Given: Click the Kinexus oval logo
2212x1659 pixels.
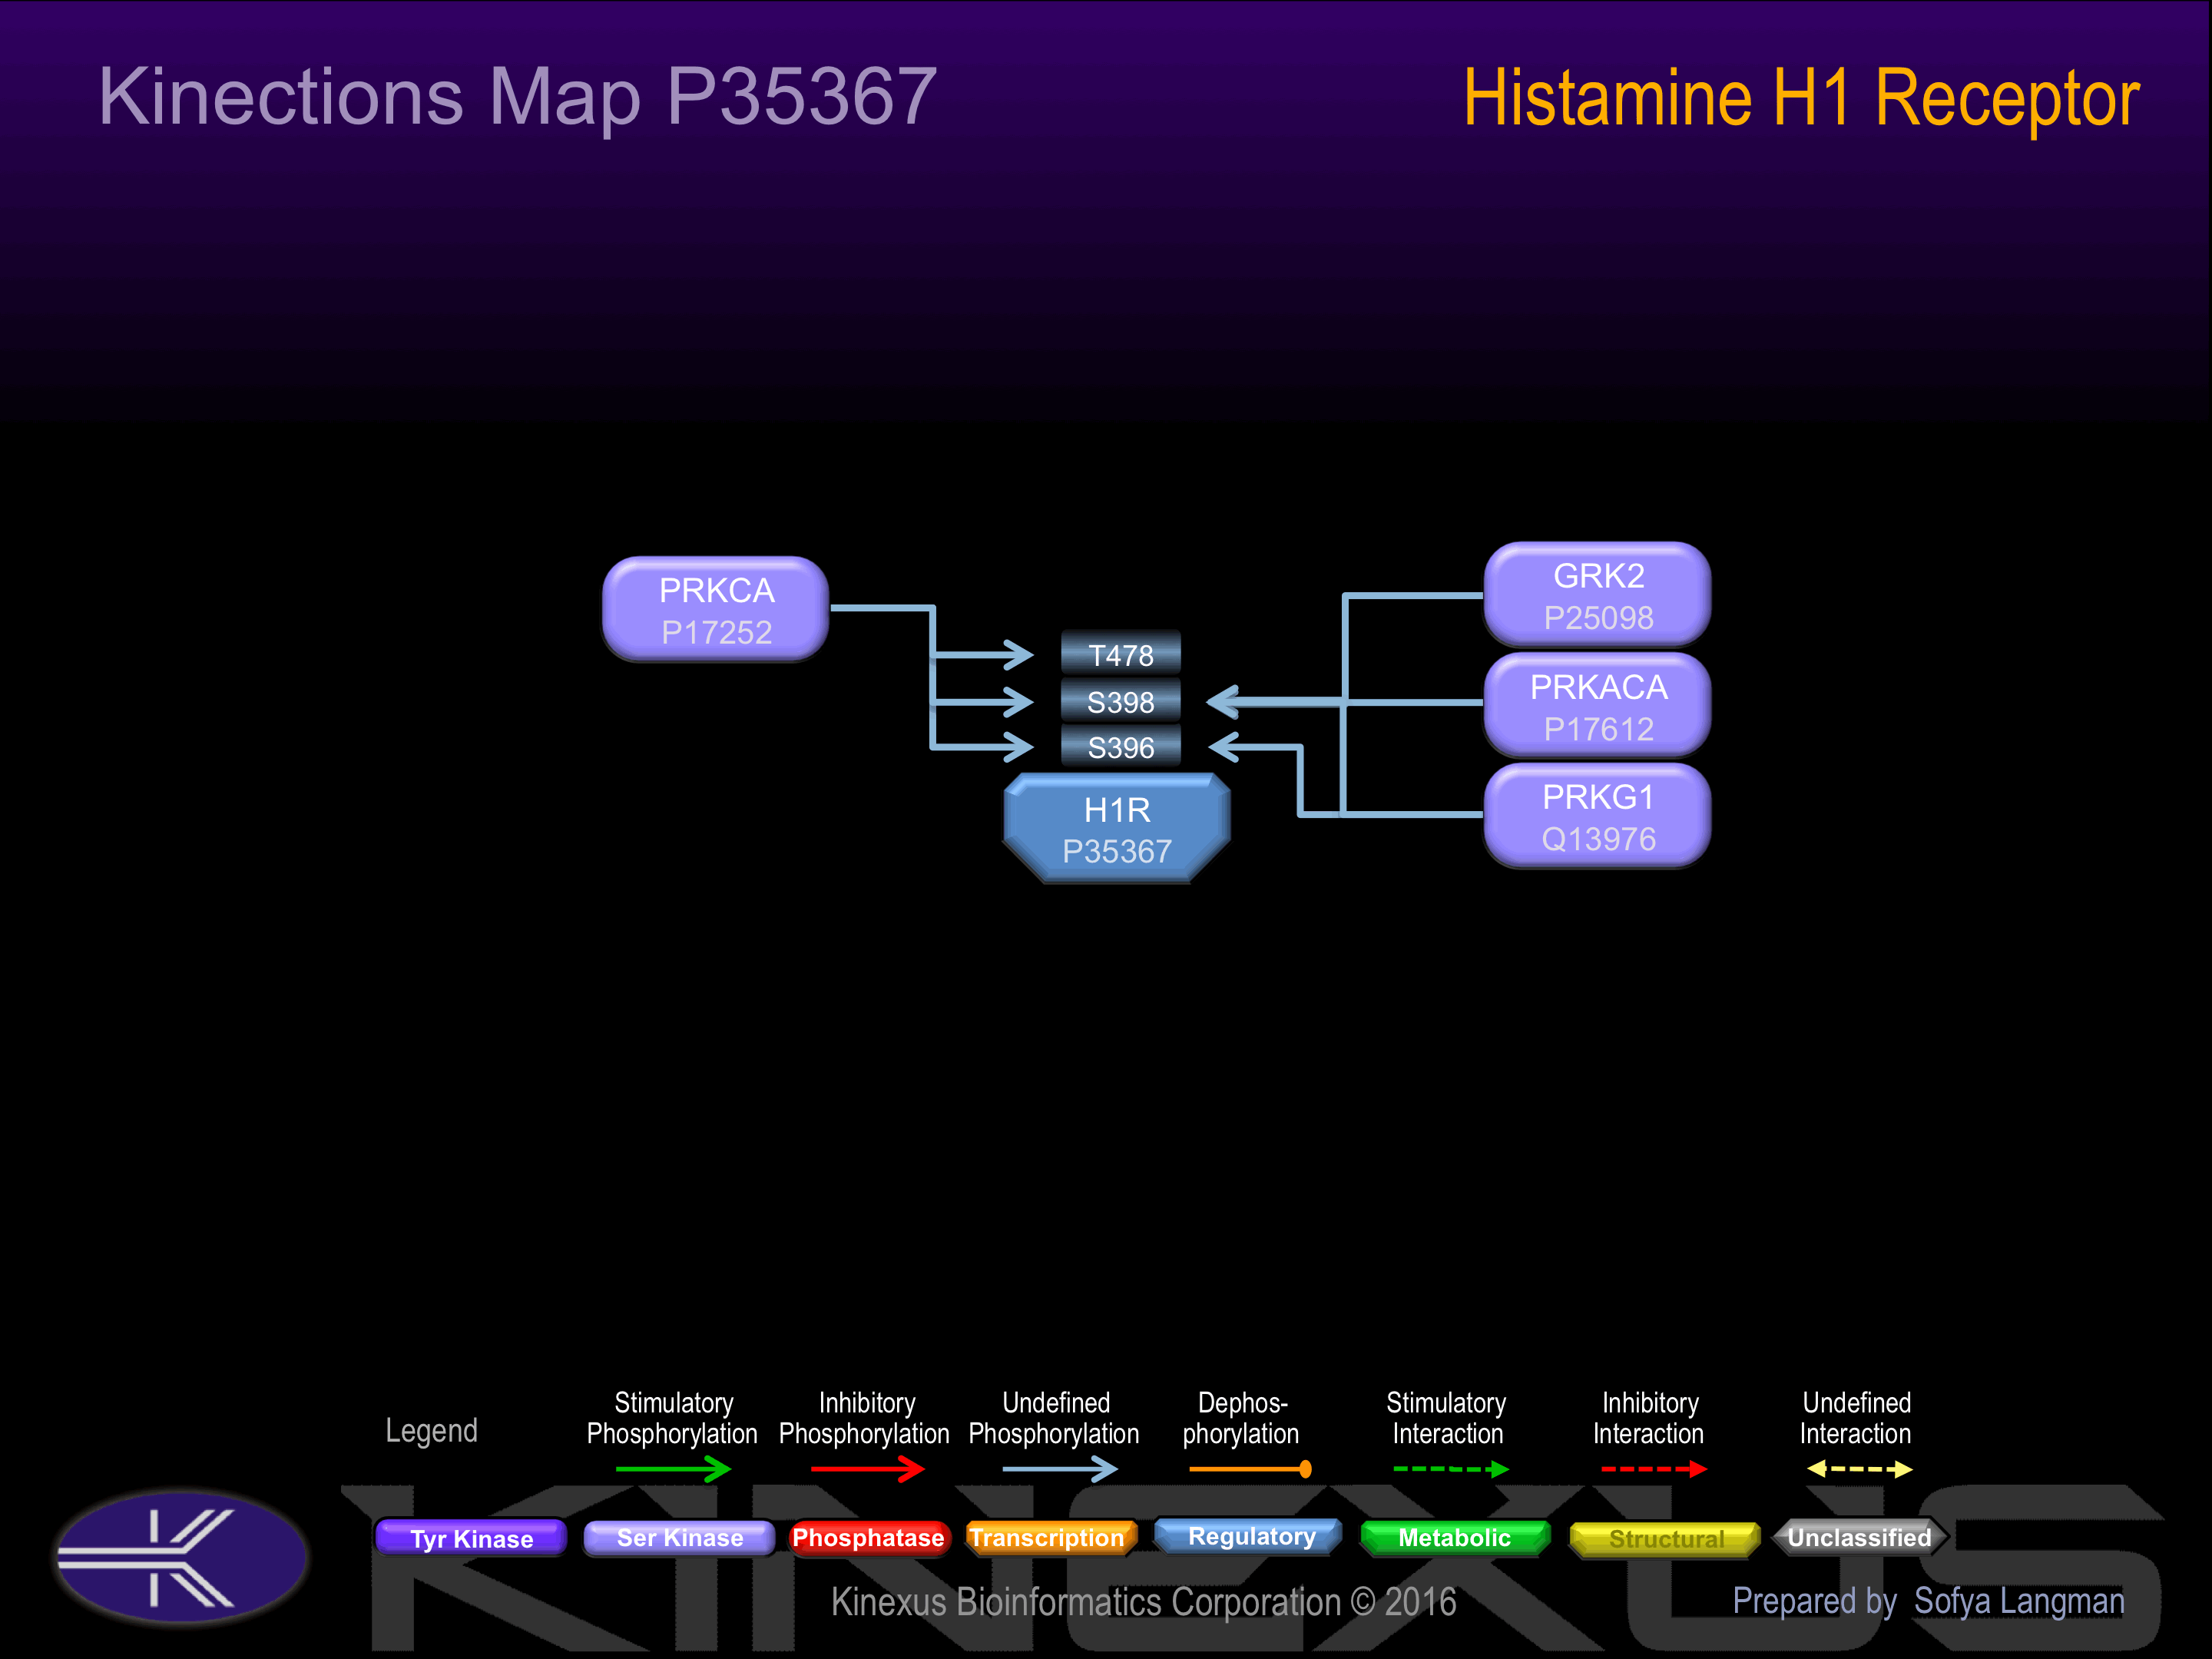Looking at the screenshot, I should pos(182,1557).
